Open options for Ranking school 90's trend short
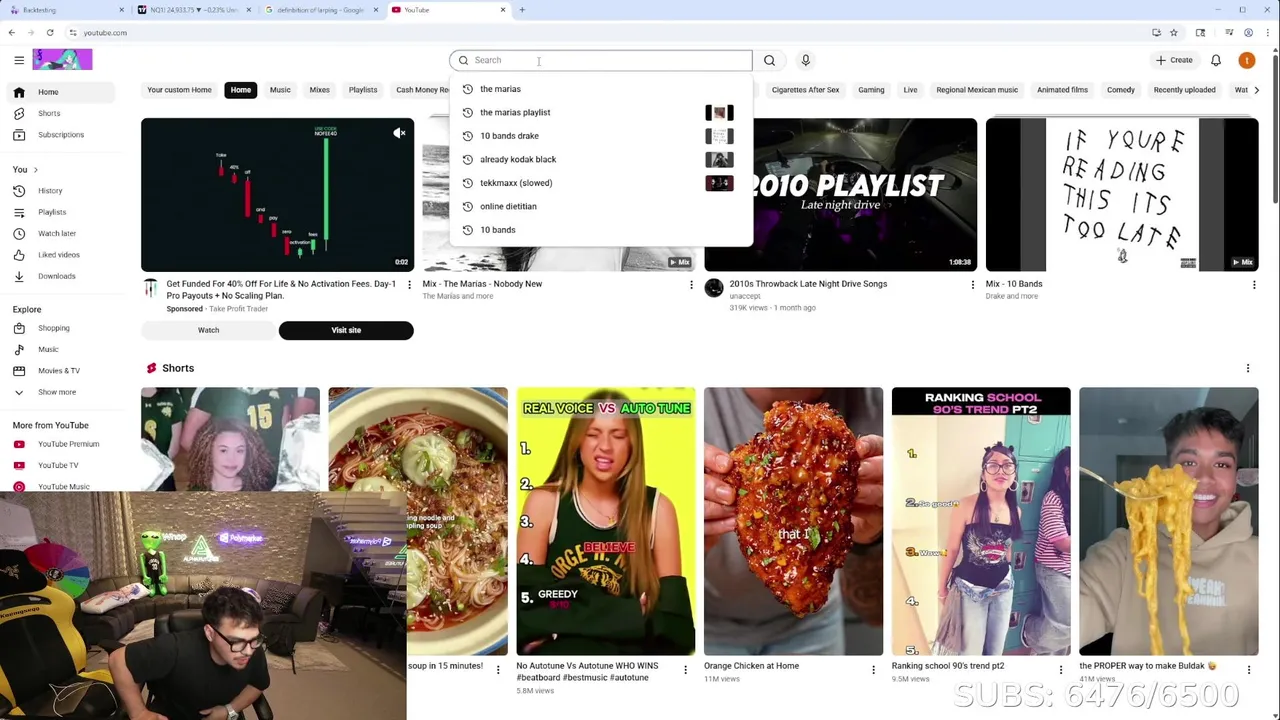This screenshot has height=720, width=1280. [x=1061, y=669]
